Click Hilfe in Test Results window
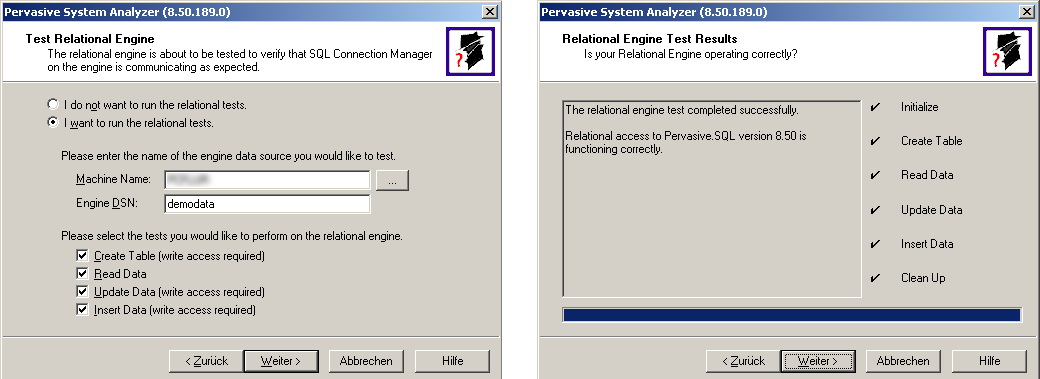Screen dimensions: 1040x379 point(989,361)
